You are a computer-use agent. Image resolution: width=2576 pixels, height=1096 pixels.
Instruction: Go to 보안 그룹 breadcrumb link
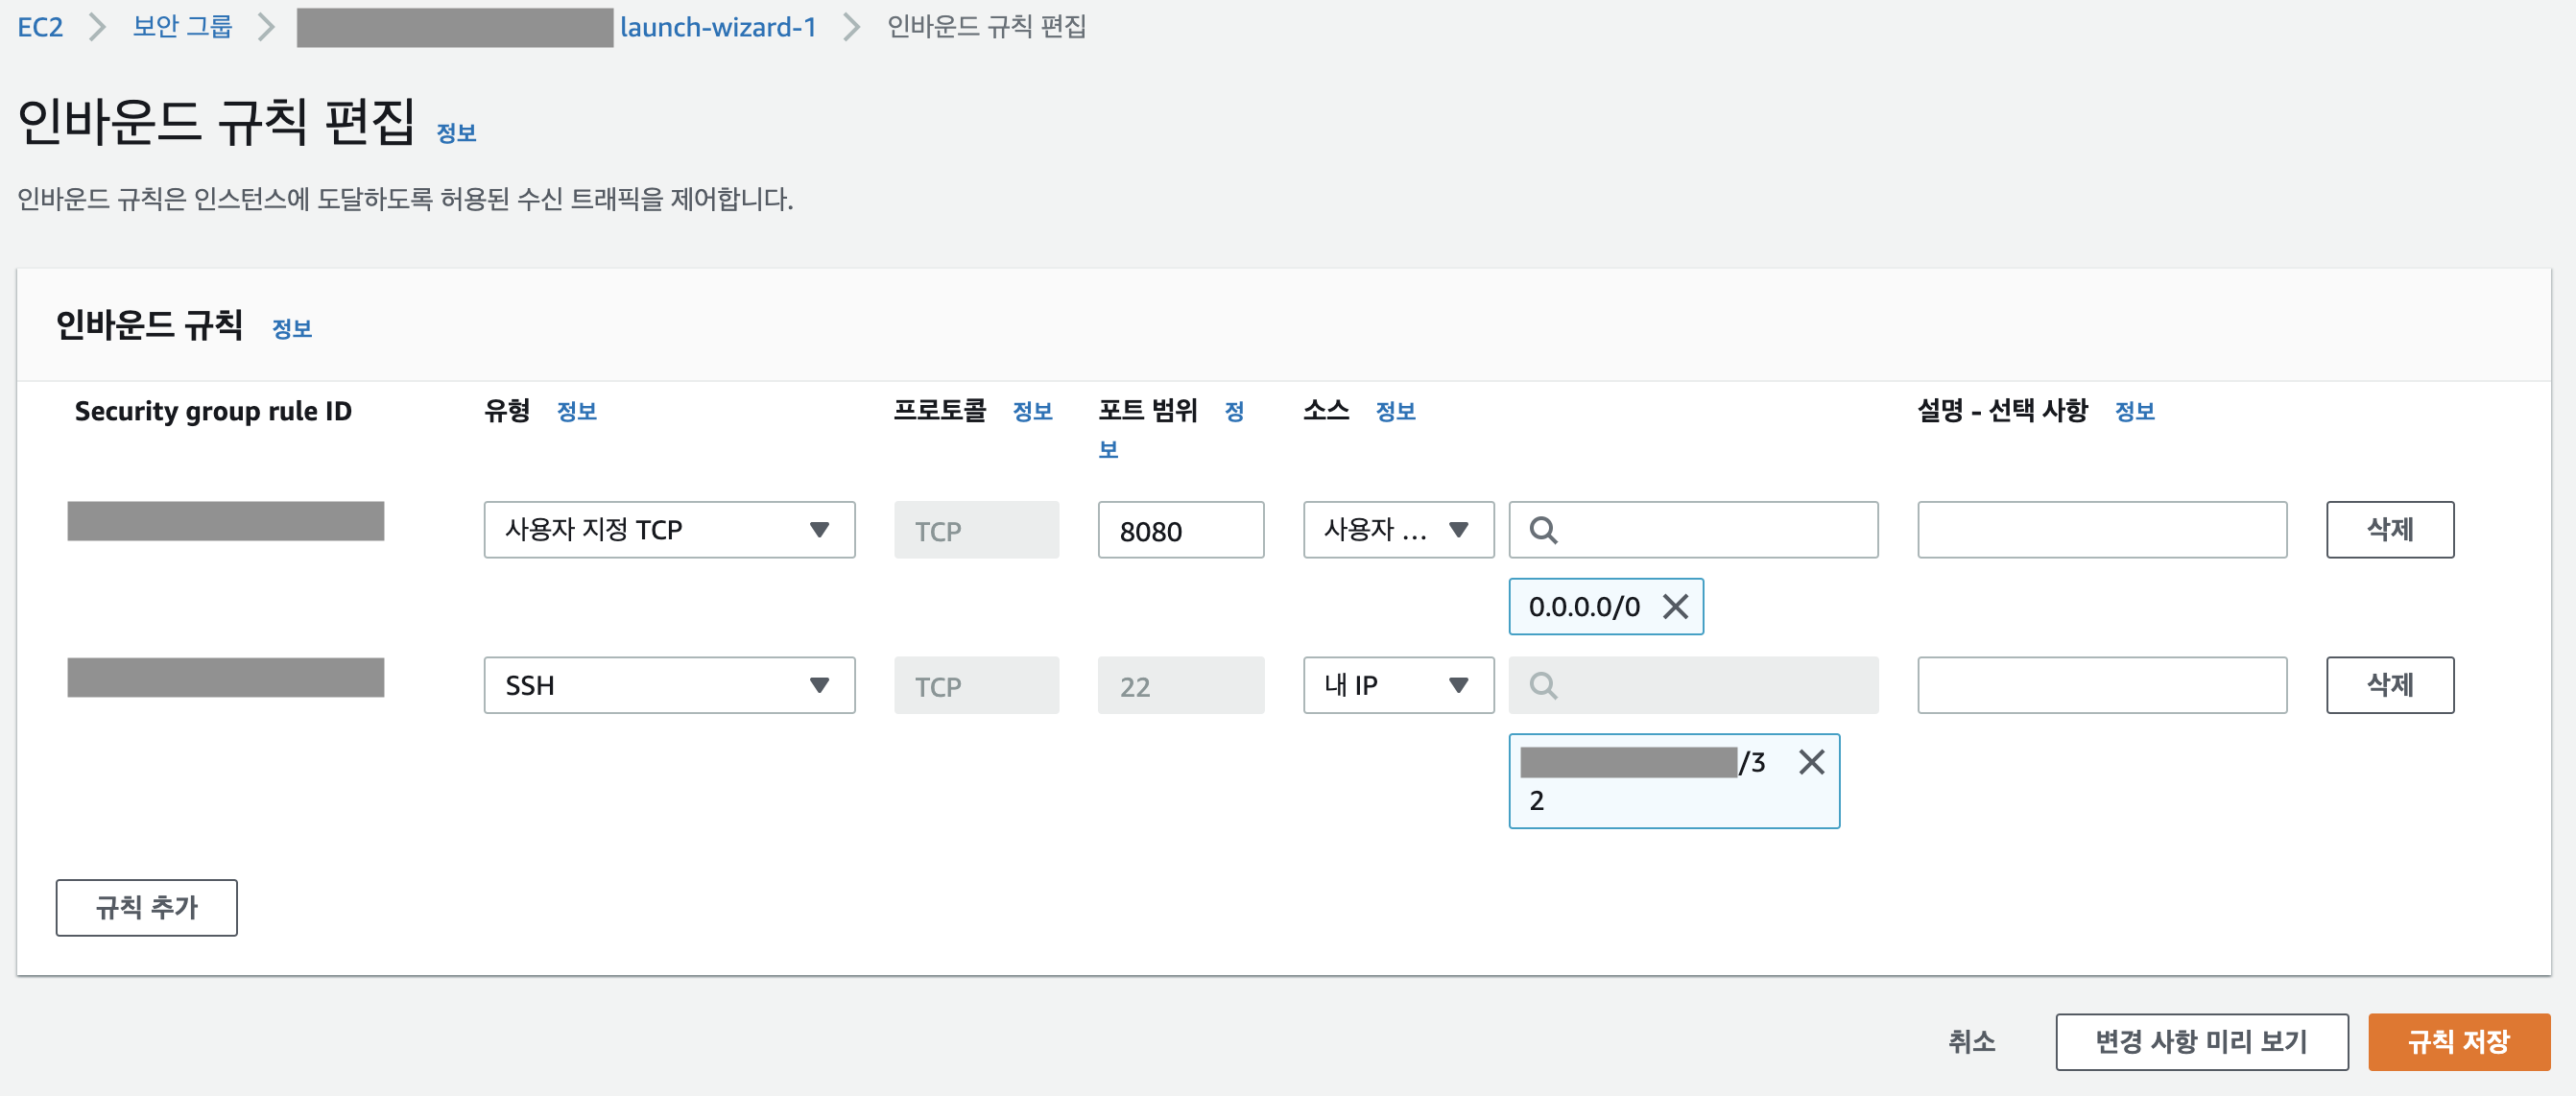tap(182, 27)
